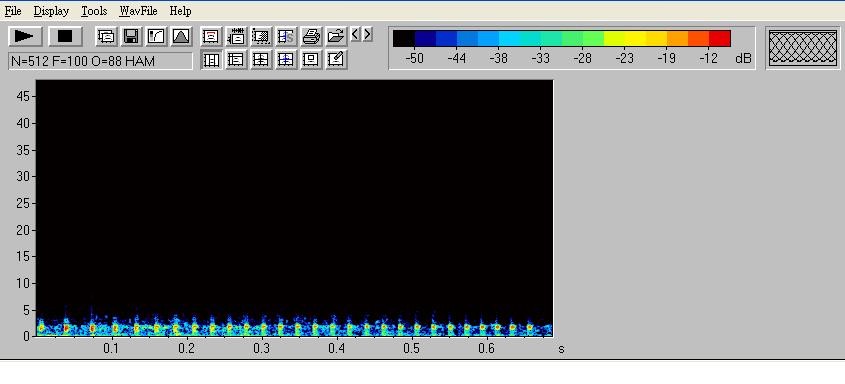845x384 pixels.
Task: Open the Tools menu
Action: click(94, 11)
